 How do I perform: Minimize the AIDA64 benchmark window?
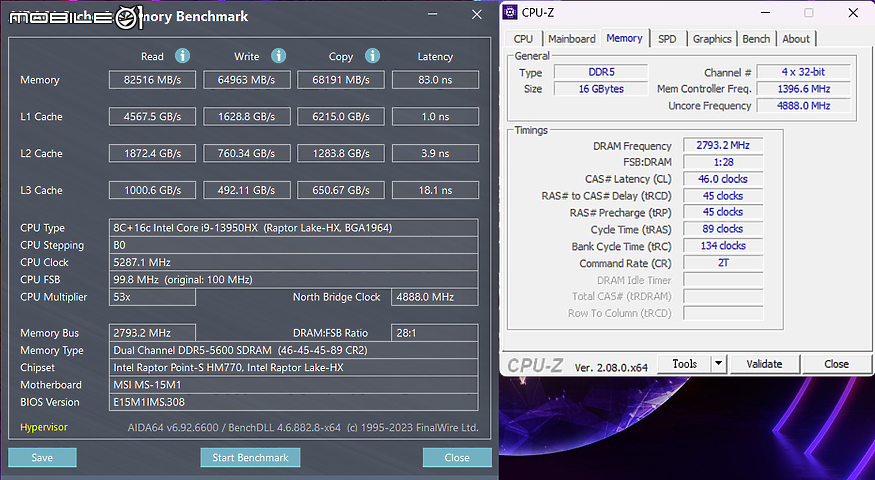coord(432,15)
